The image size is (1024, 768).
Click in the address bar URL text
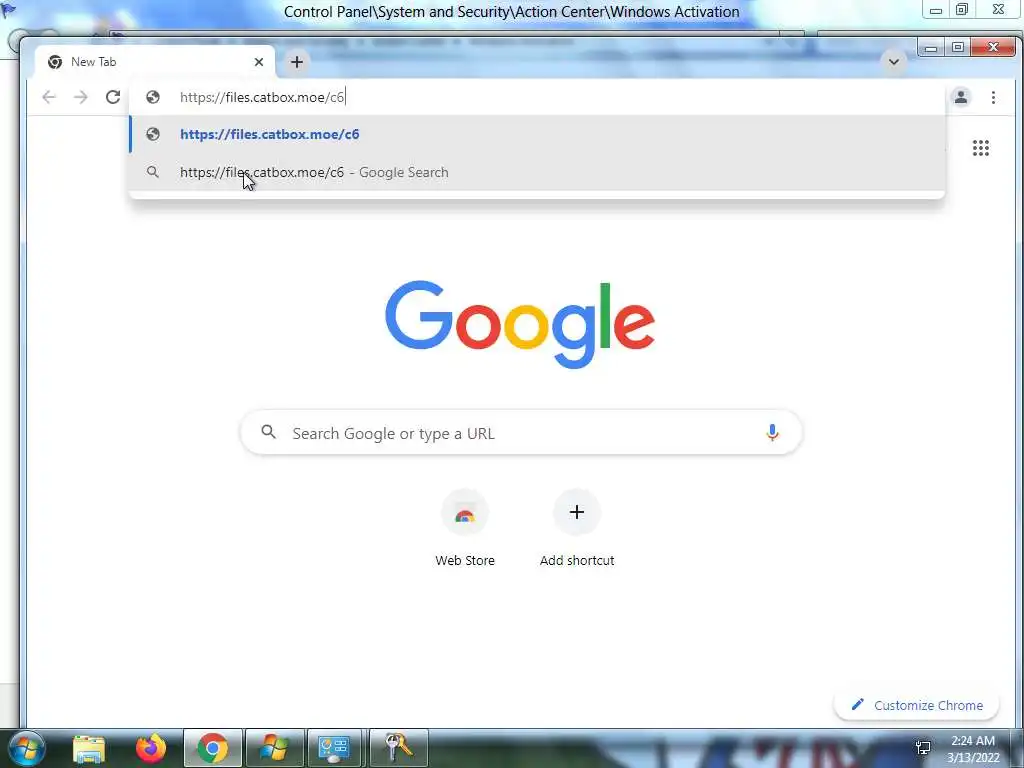262,97
